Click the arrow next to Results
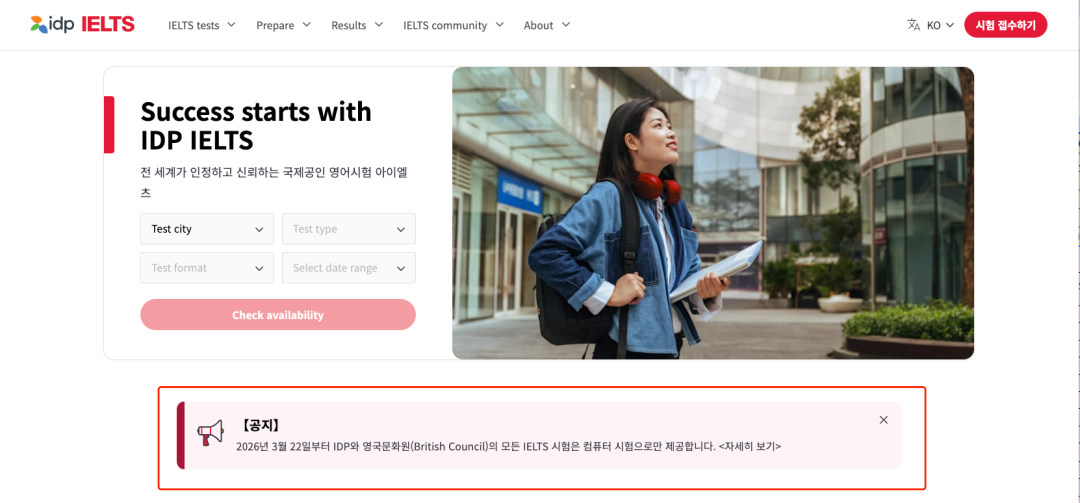 point(379,24)
